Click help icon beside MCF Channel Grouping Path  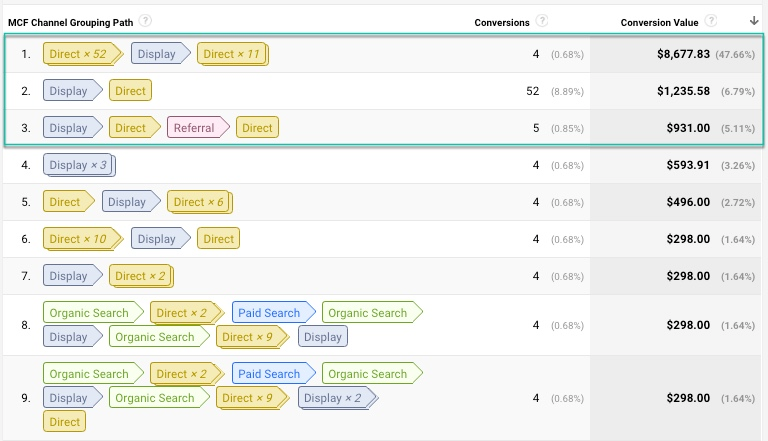[145, 21]
